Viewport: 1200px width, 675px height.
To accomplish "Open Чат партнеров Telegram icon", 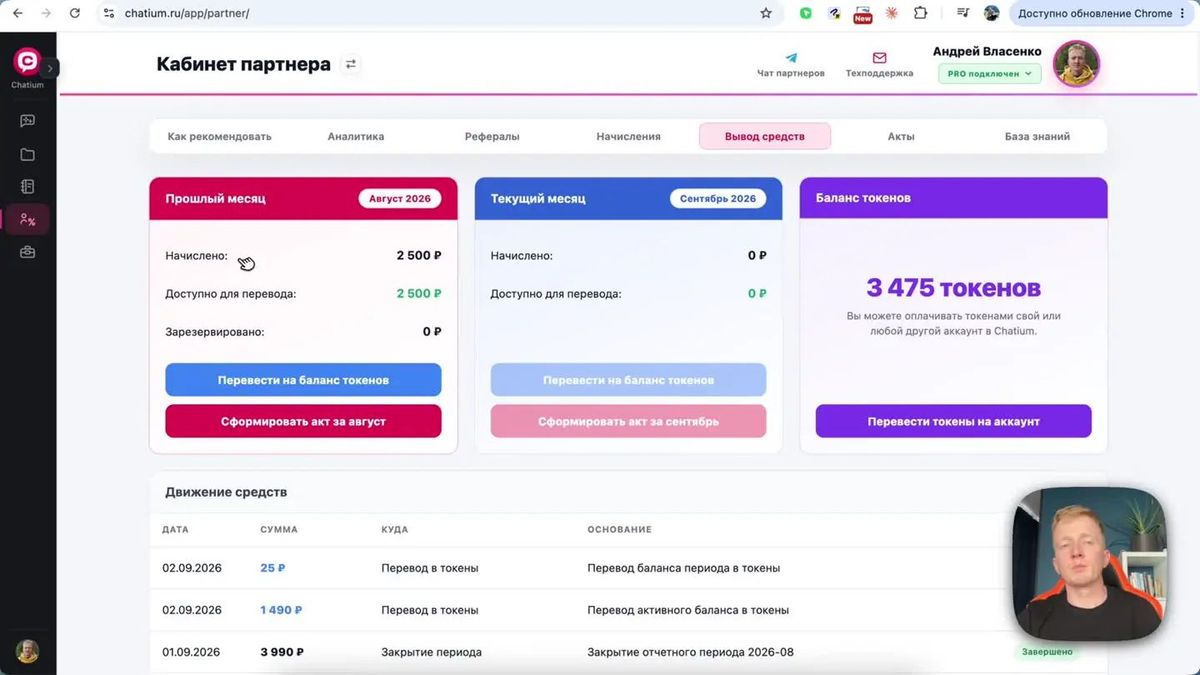I will tap(791, 59).
